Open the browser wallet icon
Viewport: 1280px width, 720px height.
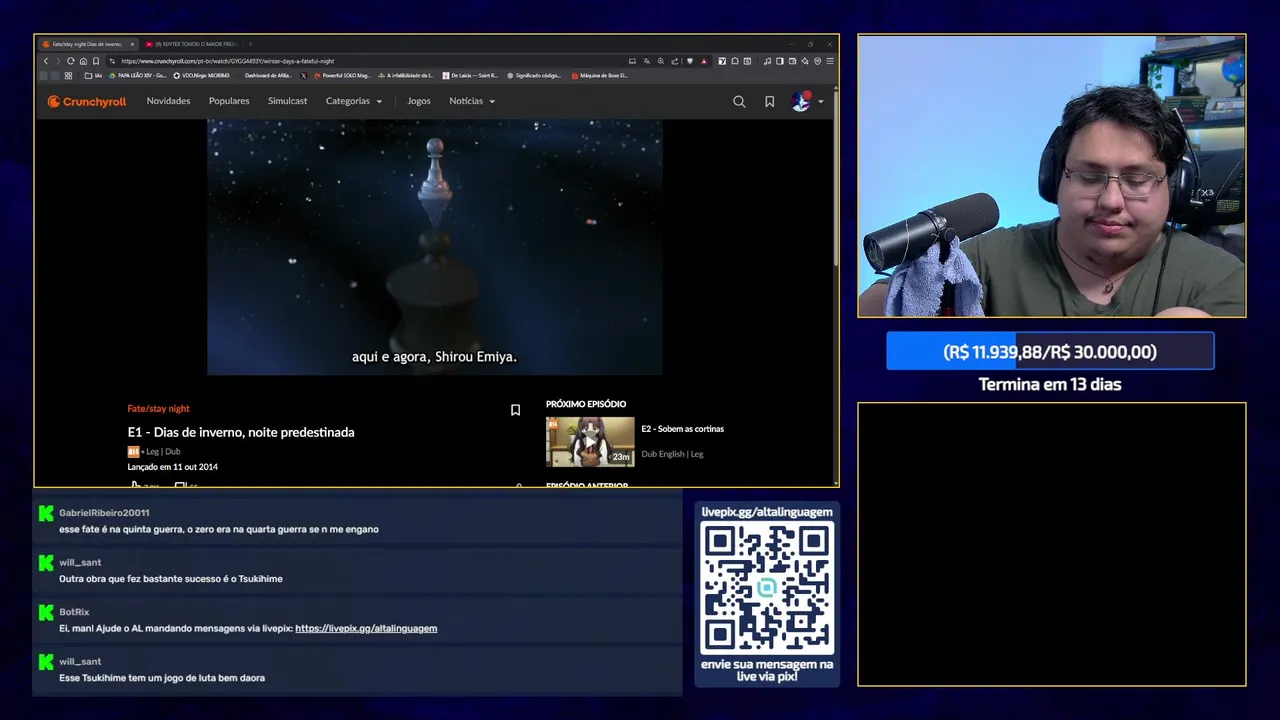[792, 61]
